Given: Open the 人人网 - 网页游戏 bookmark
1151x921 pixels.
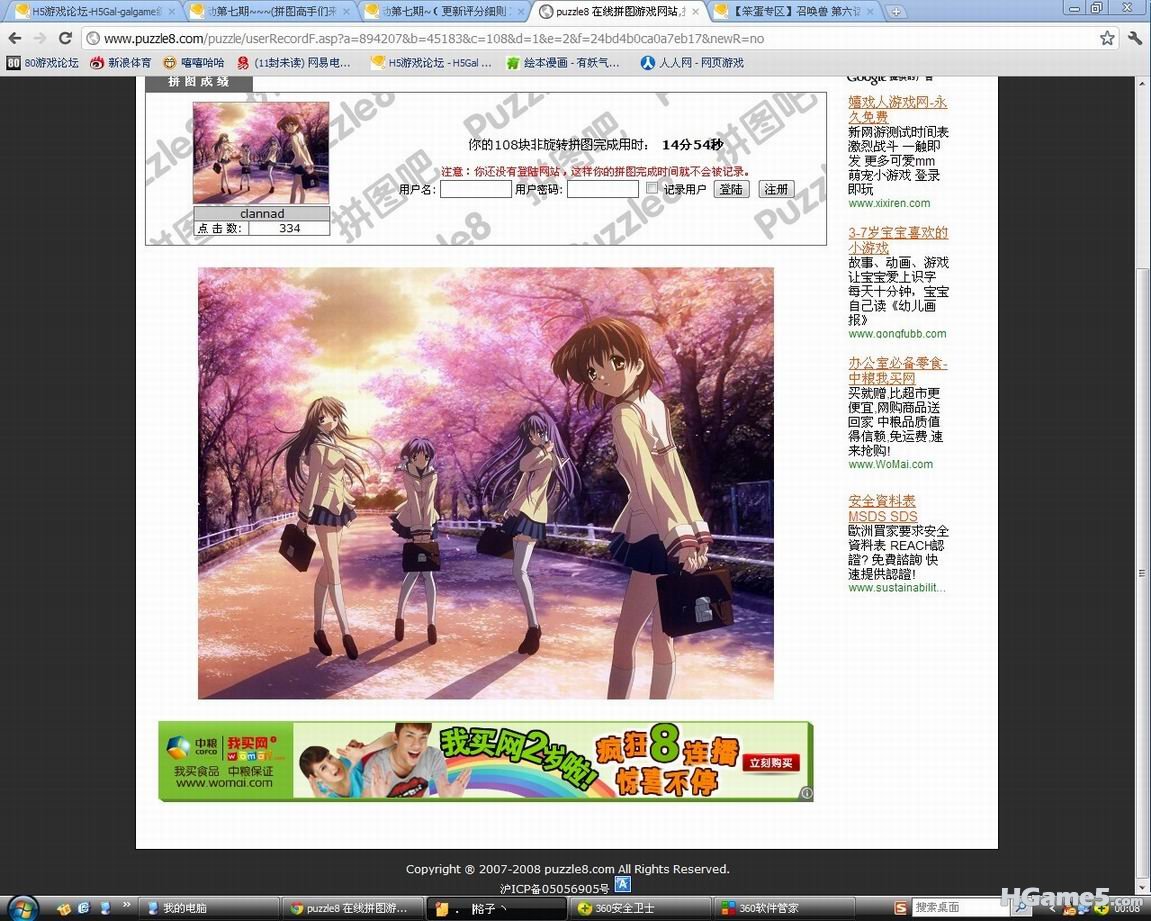Looking at the screenshot, I should pos(692,63).
